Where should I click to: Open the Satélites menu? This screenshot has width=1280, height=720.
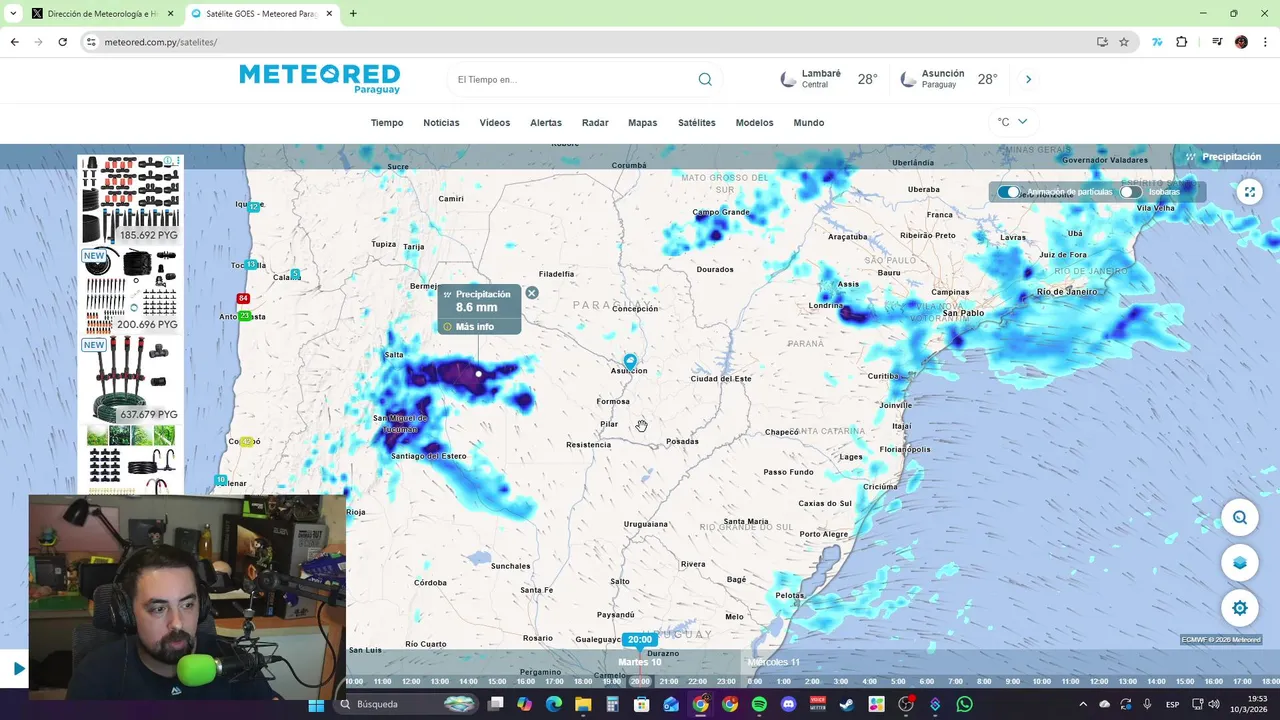tap(697, 123)
